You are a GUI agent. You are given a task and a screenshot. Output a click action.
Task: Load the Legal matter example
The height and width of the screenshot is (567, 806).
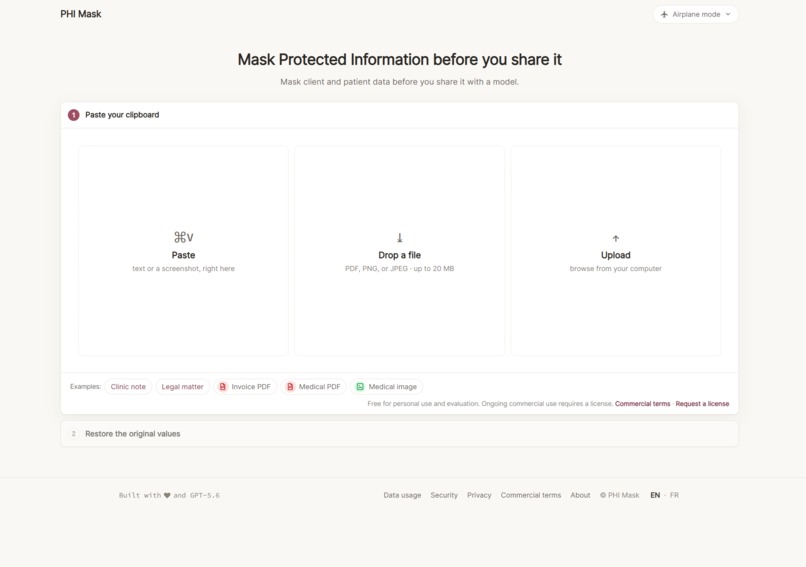[x=182, y=387]
